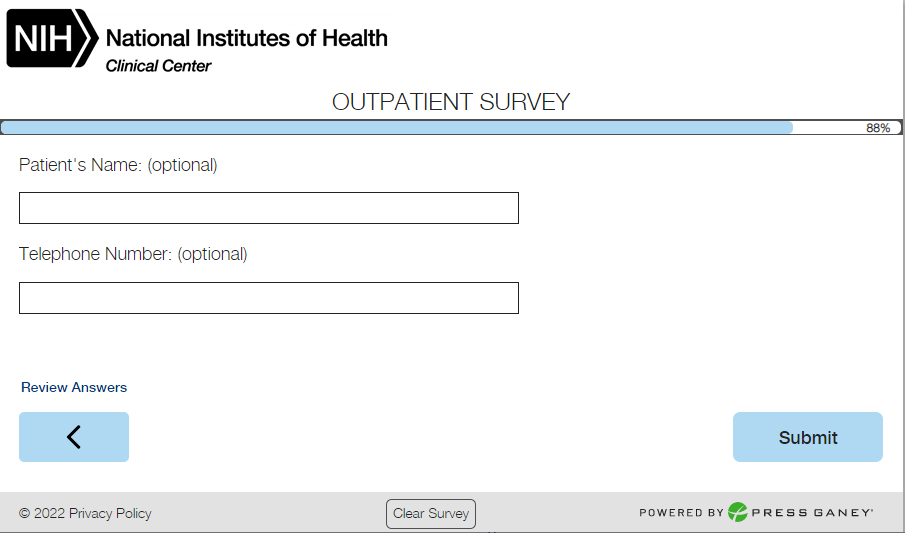
Task: Click the NIH logo badge
Action: pos(52,39)
